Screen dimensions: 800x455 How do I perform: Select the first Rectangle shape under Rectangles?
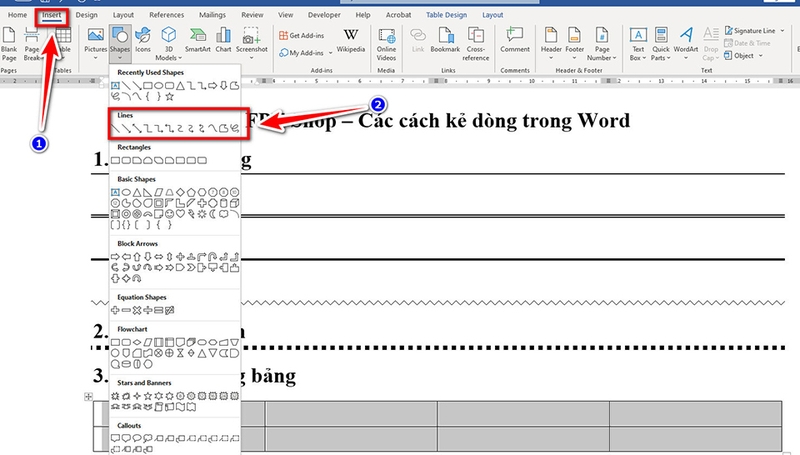[x=116, y=160]
